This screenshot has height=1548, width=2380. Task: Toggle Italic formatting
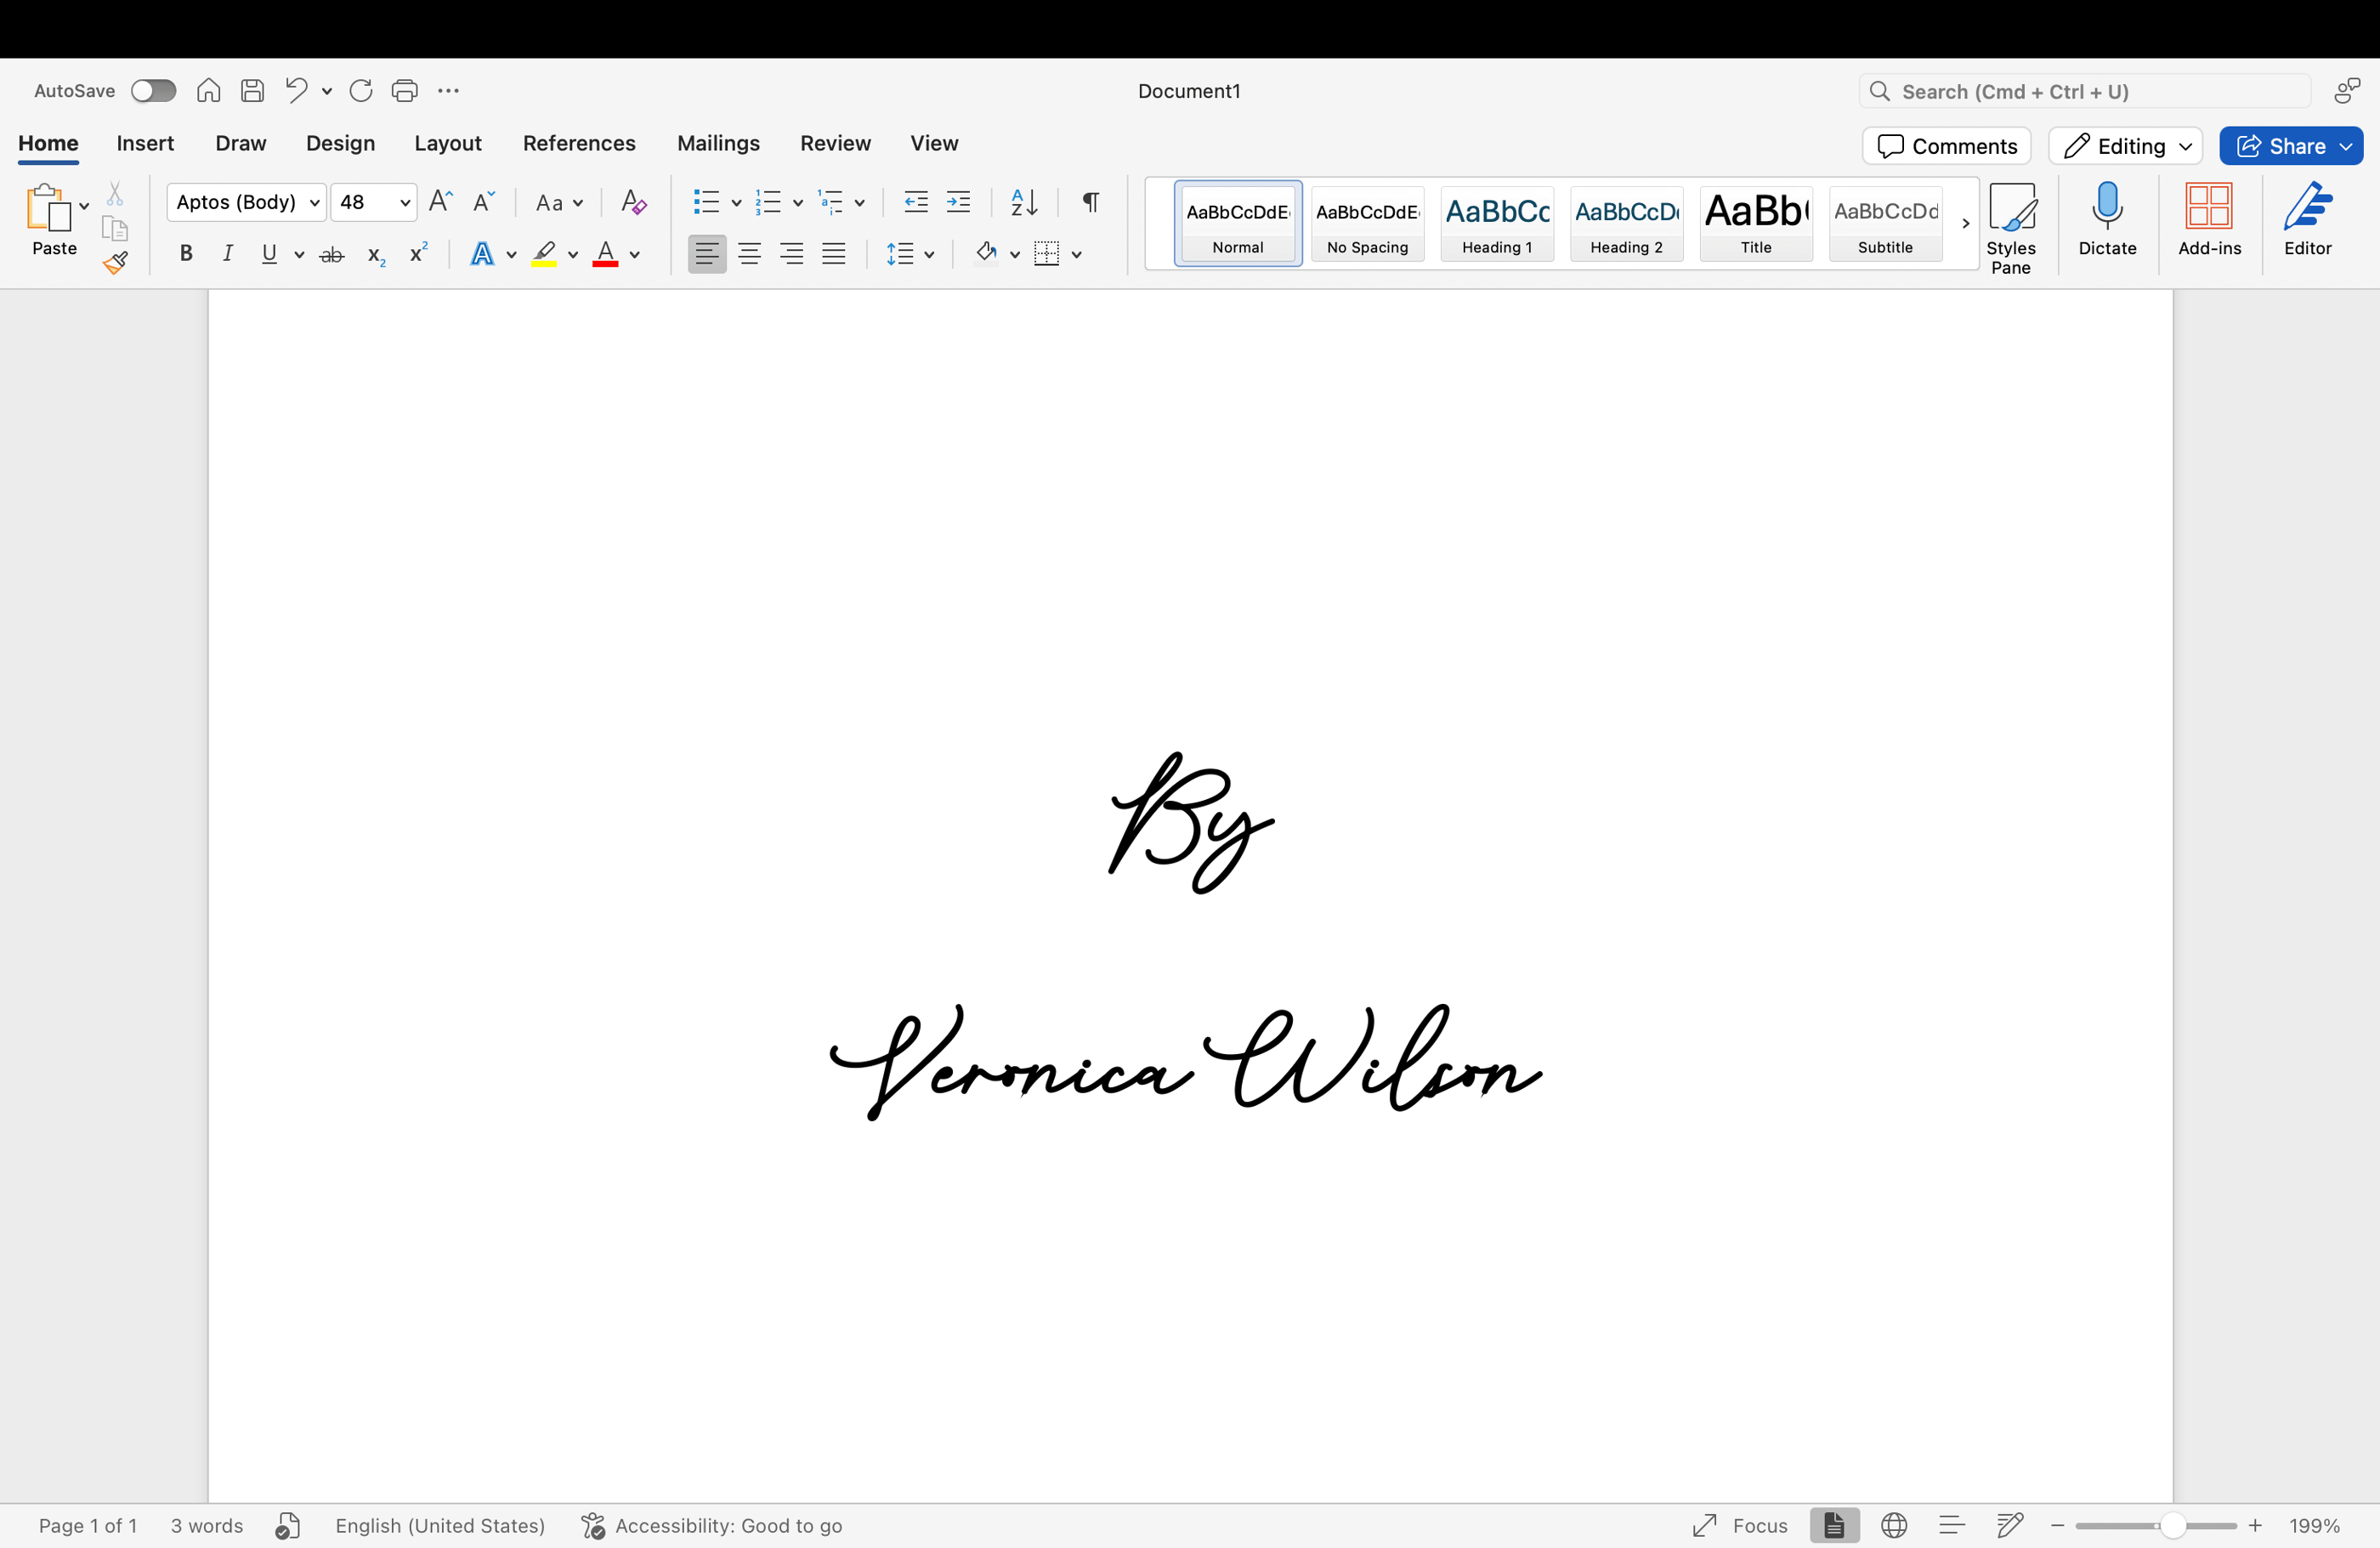point(227,255)
